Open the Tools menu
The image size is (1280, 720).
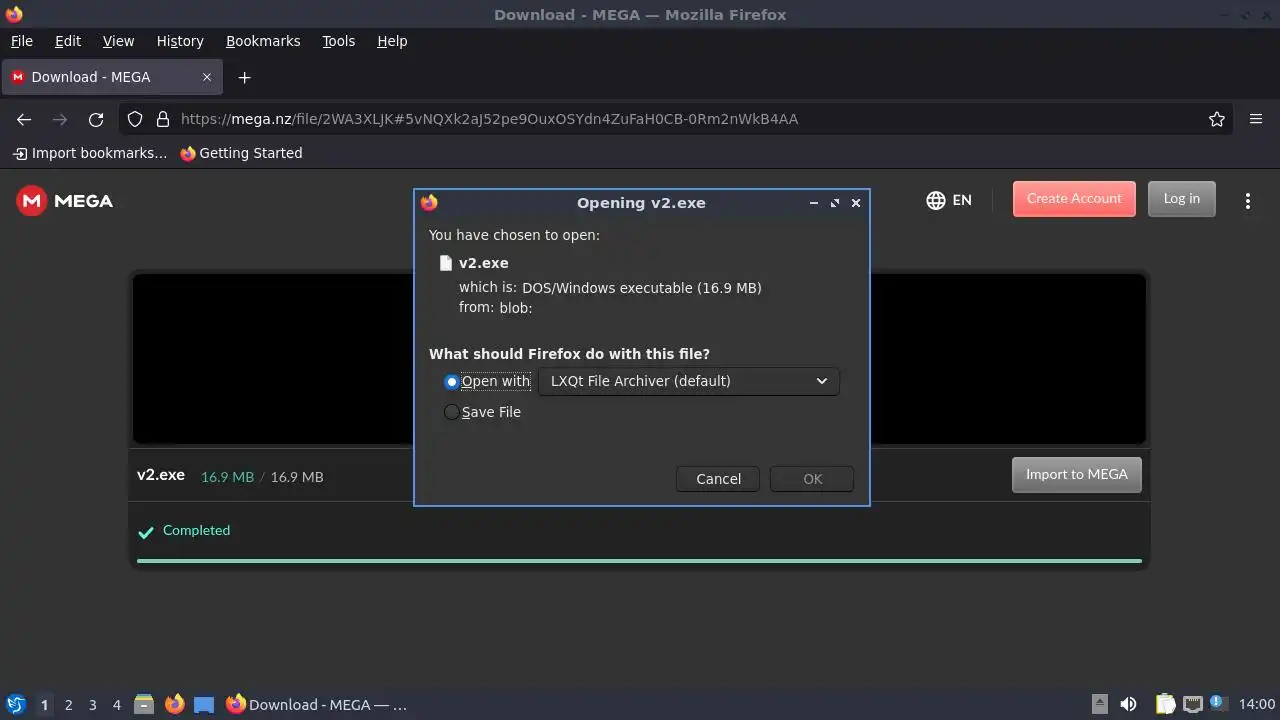click(x=338, y=41)
